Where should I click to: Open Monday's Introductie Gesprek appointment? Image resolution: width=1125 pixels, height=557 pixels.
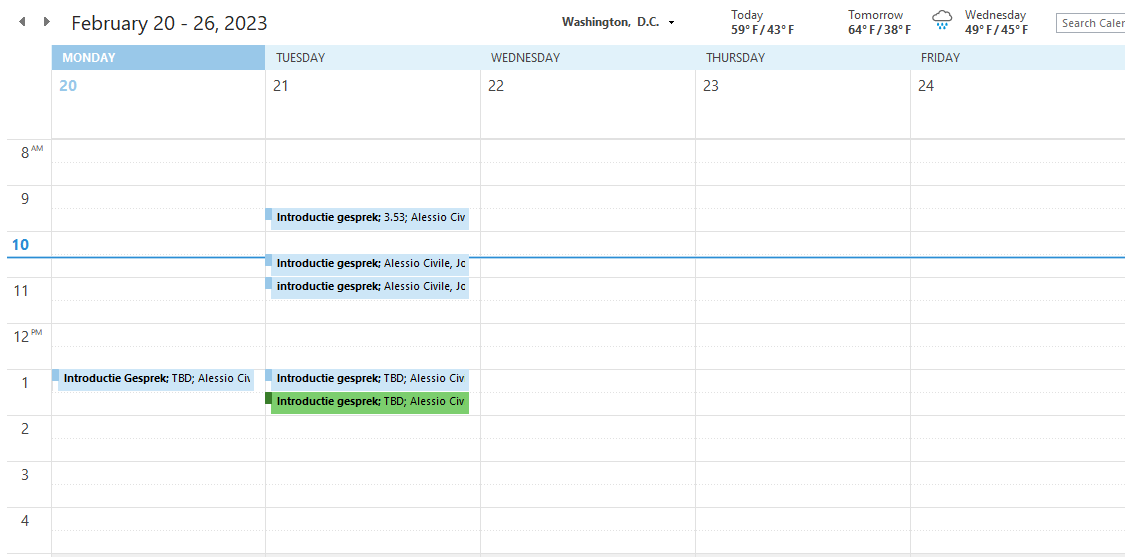tap(156, 379)
